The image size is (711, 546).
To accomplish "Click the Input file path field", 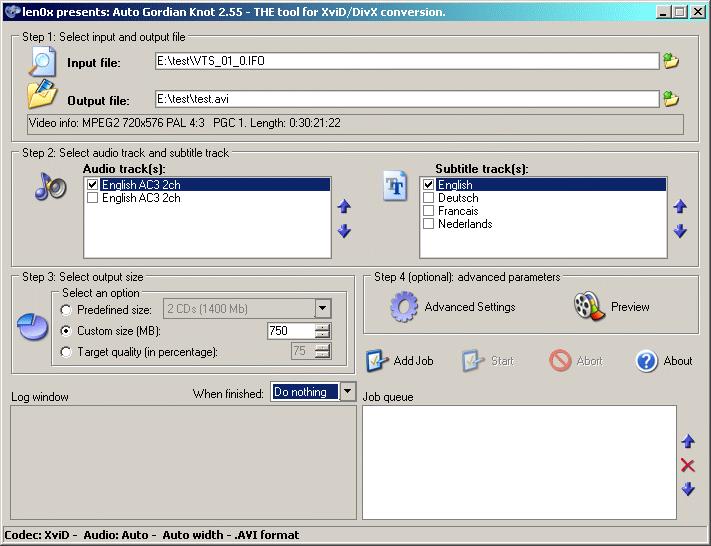I will pyautogui.click(x=407, y=61).
